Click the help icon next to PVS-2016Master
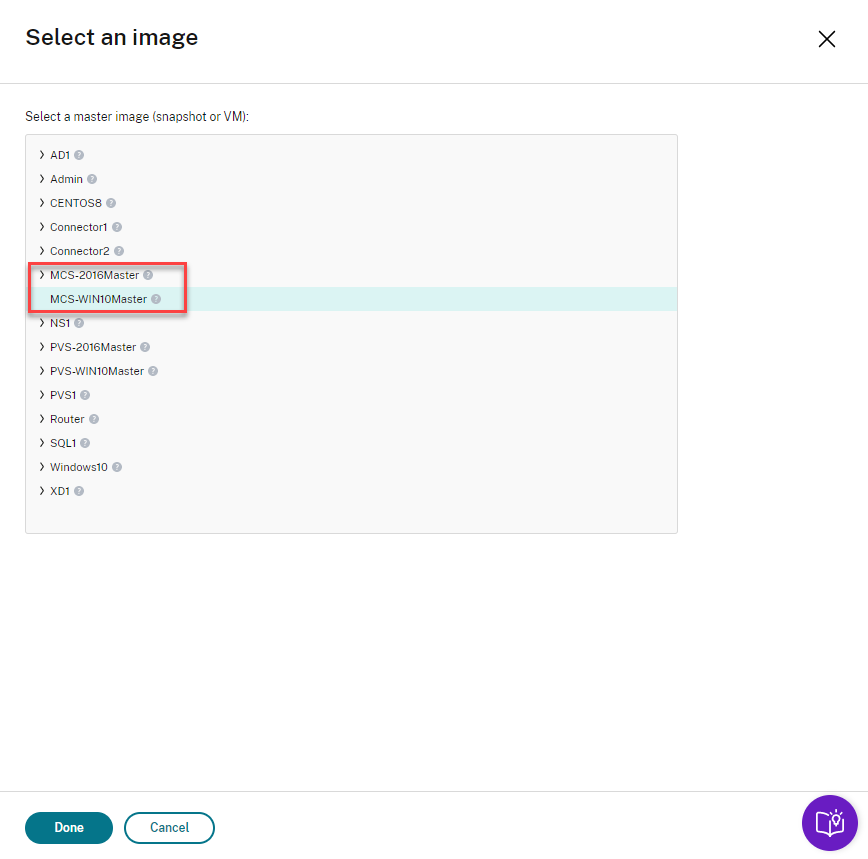 coord(145,347)
